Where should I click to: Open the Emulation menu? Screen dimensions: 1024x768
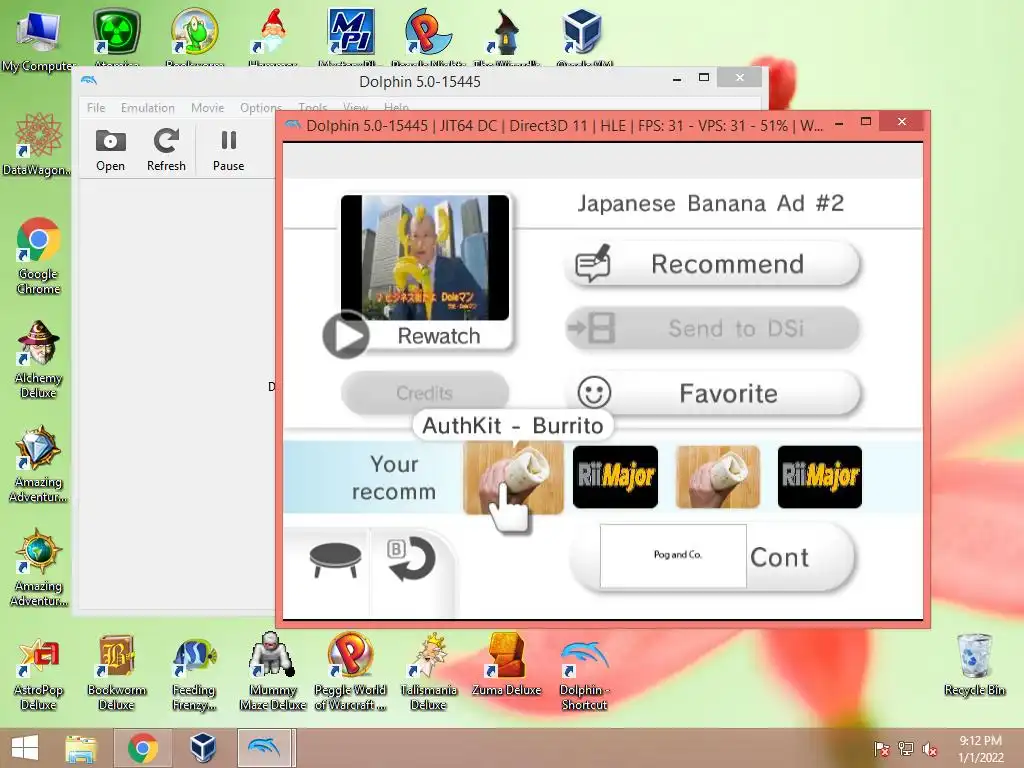148,108
